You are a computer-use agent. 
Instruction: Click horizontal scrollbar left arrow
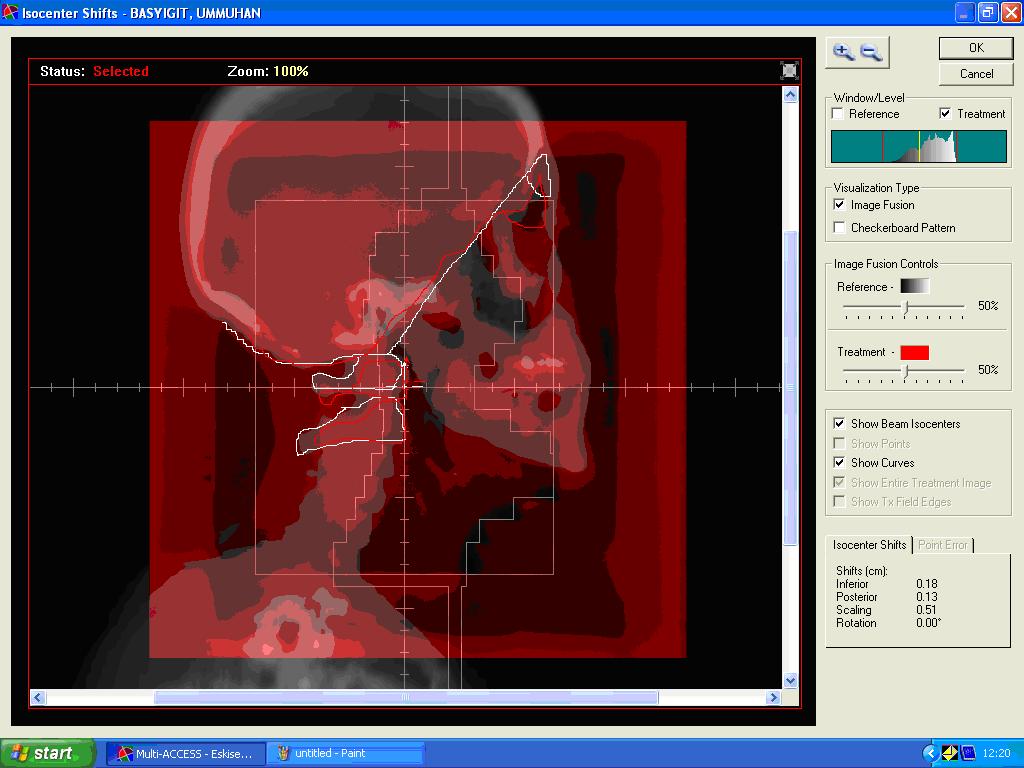coord(38,697)
